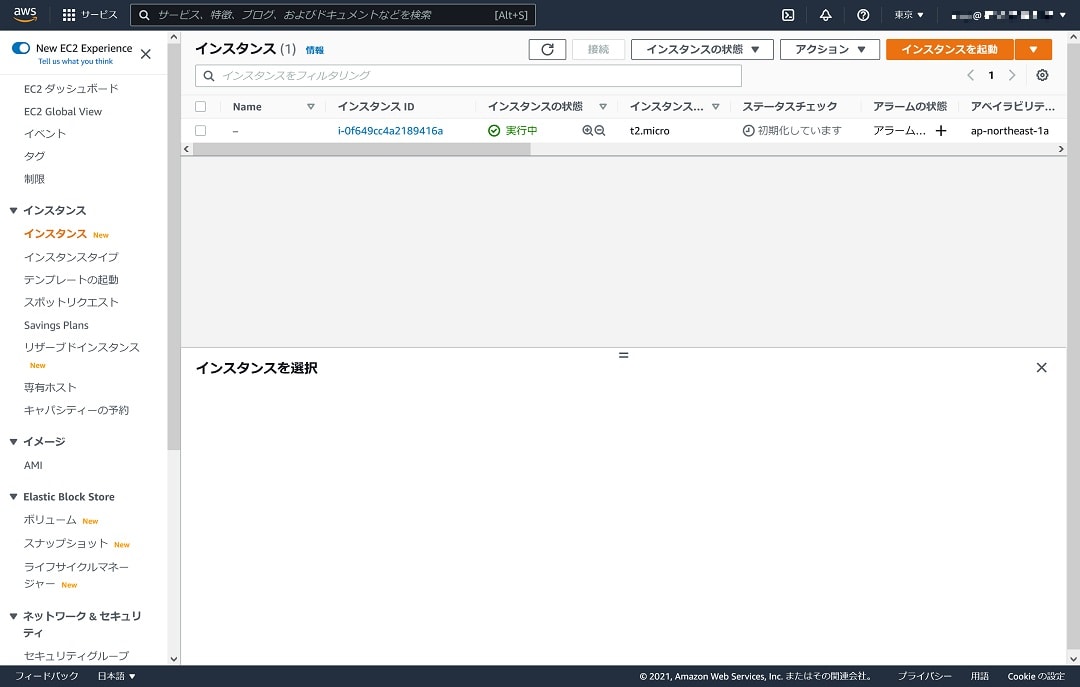Screen dimensions: 1080x687
Task: Open ボリューム in sidebar
Action: pos(50,520)
